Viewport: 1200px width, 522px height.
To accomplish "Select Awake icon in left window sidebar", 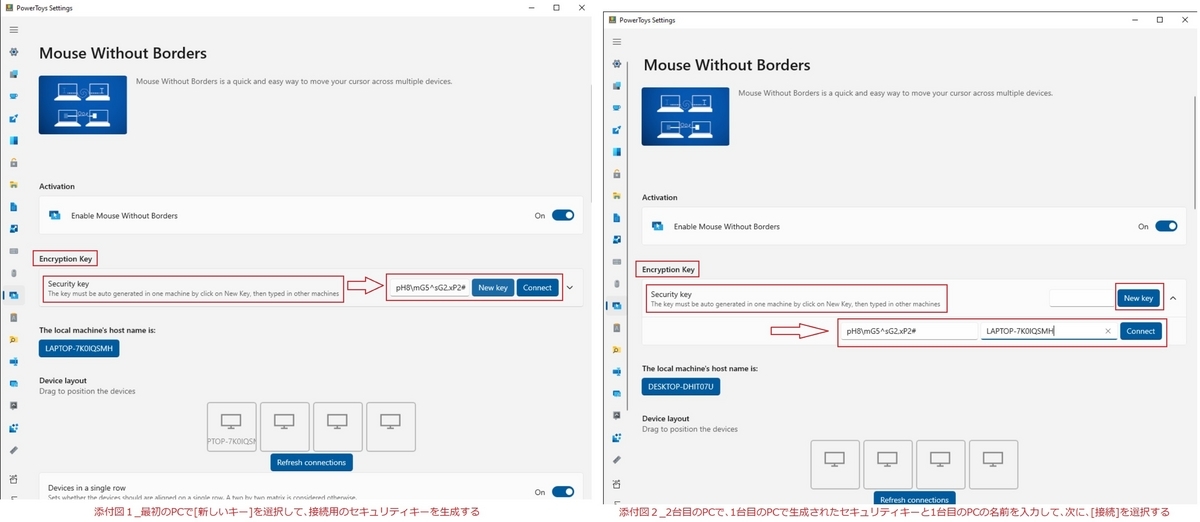I will (x=13, y=96).
